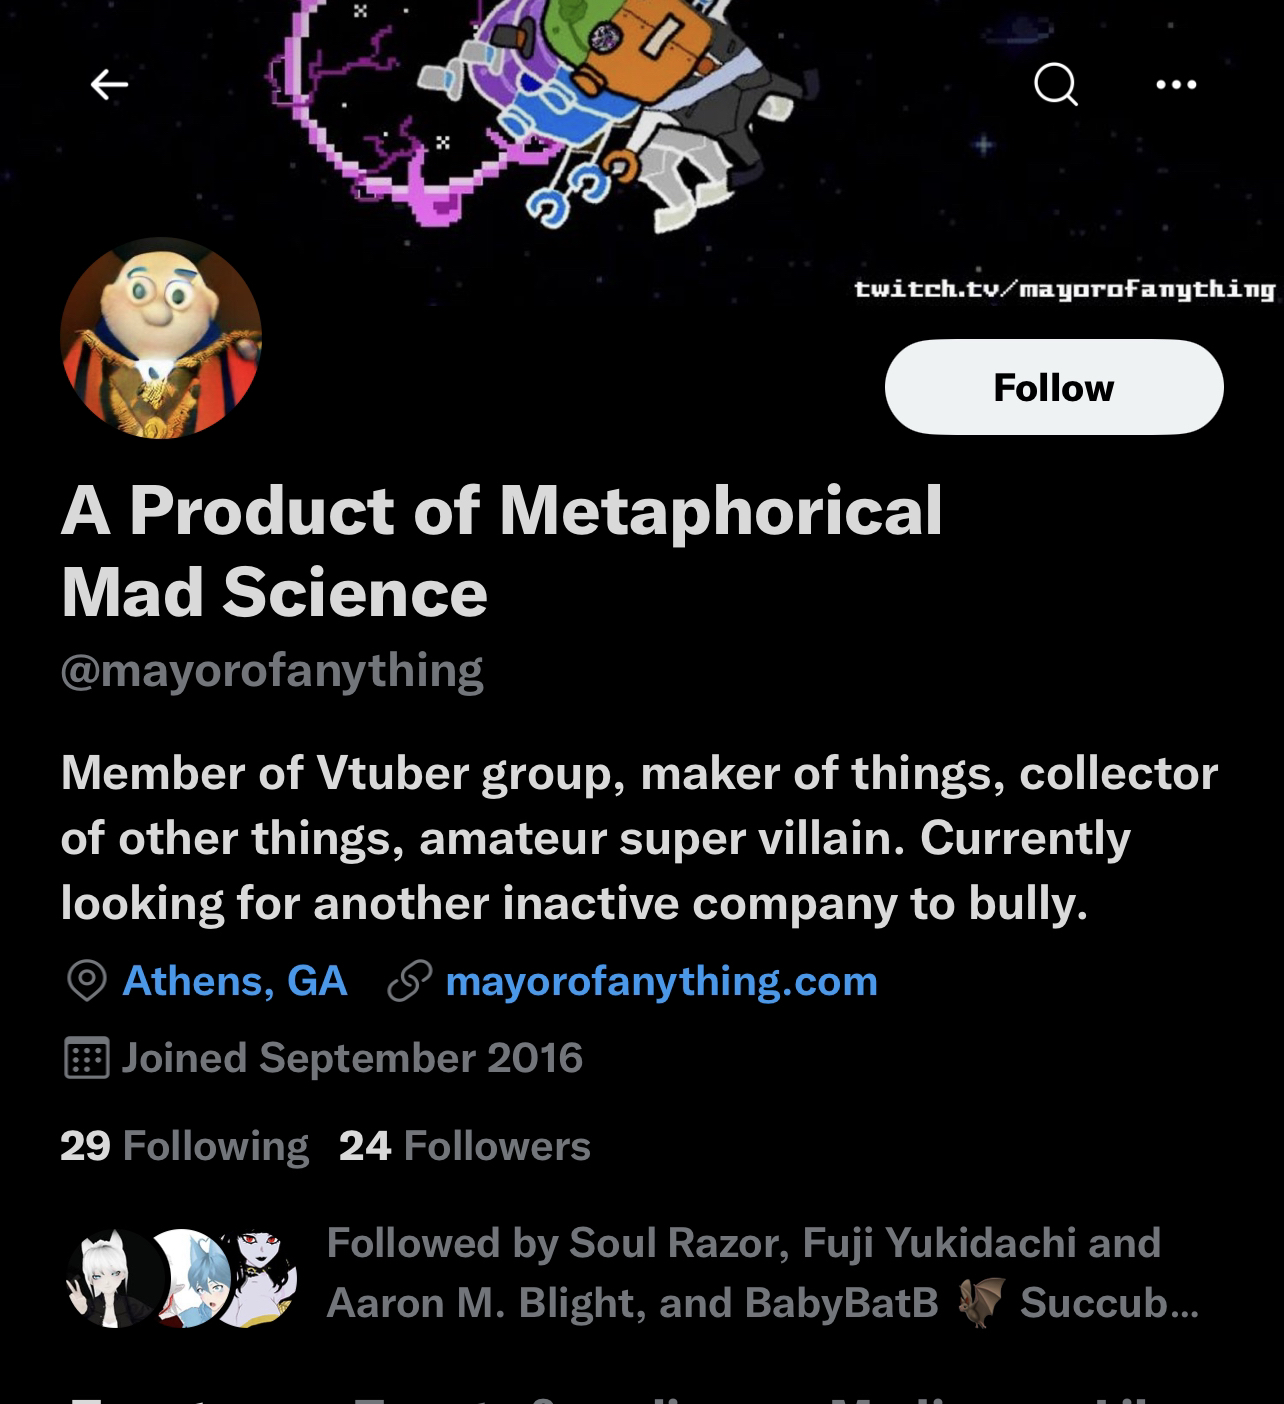Tap the chain link icon beside website
1284x1404 pixels.
[x=409, y=981]
